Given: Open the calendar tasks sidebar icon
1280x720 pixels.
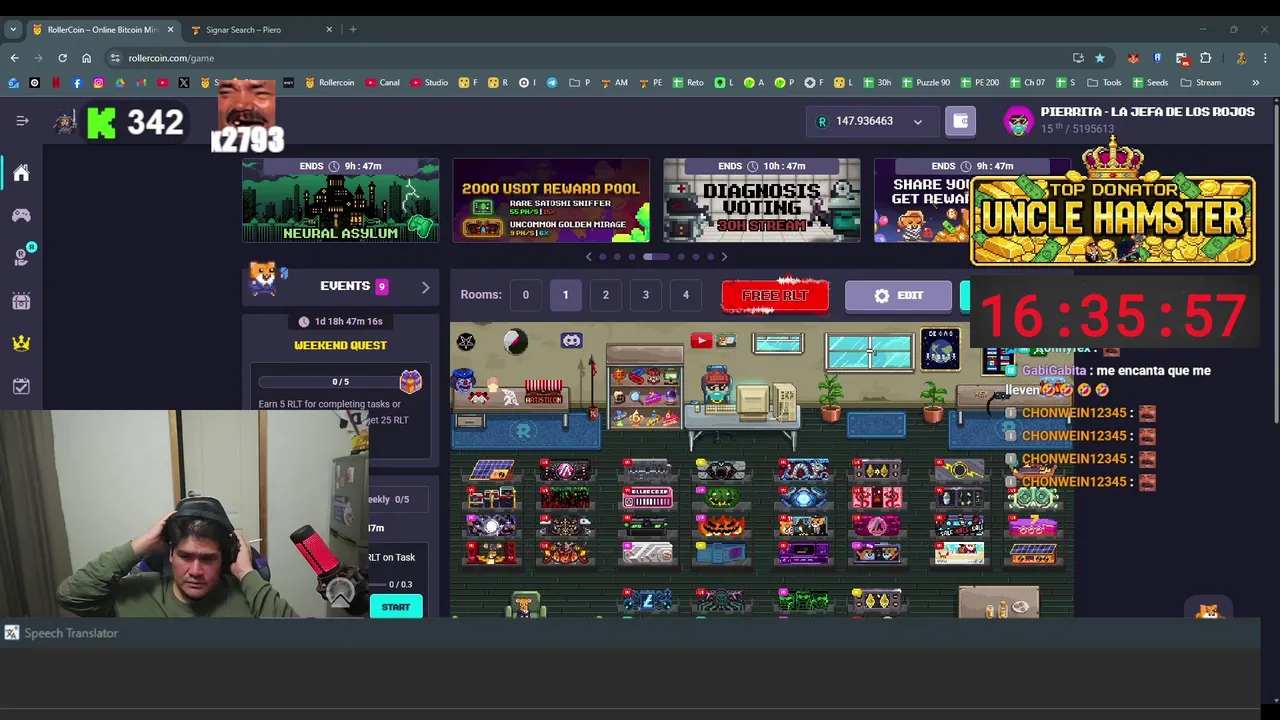Looking at the screenshot, I should [21, 386].
